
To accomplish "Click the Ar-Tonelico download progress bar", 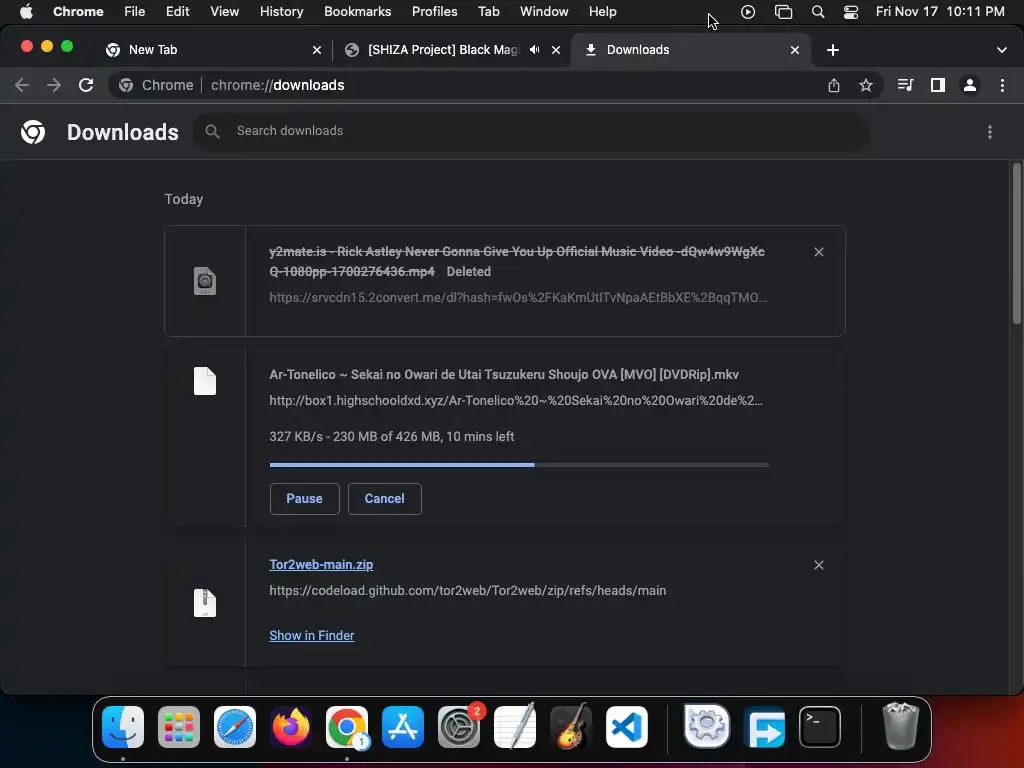I will click(x=519, y=465).
